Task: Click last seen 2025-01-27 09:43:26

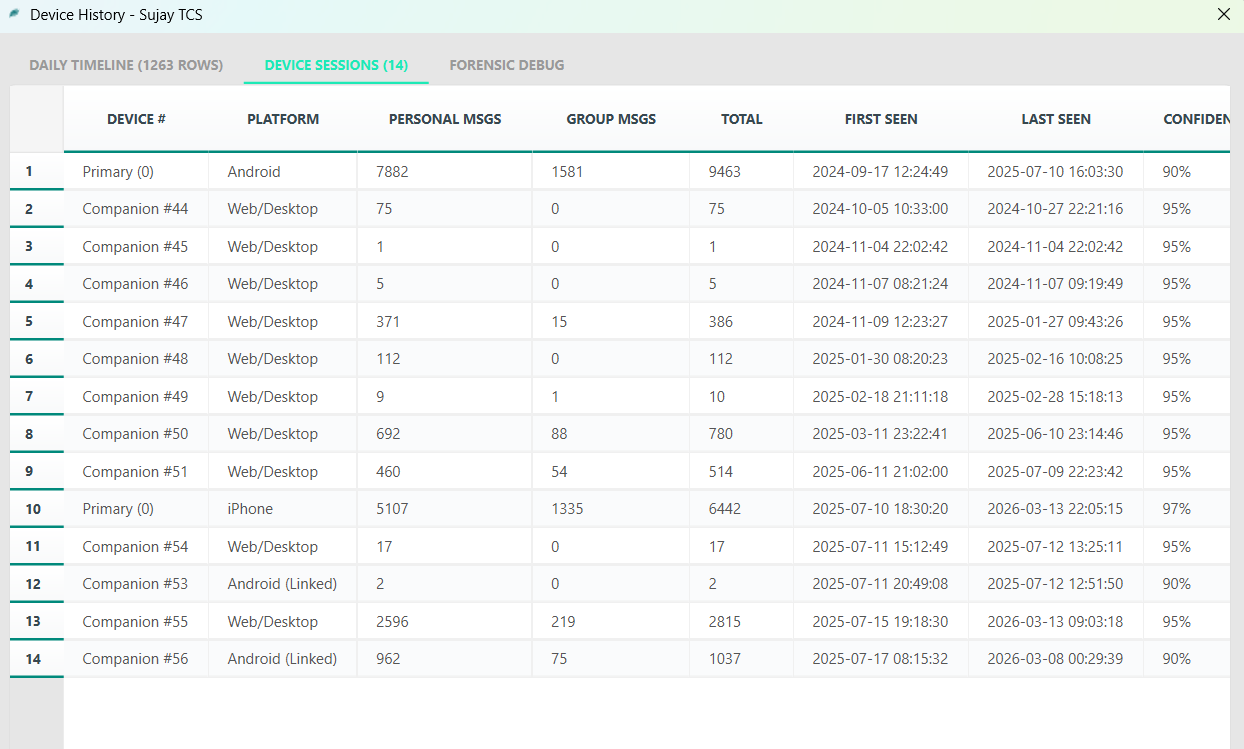Action: point(1056,322)
